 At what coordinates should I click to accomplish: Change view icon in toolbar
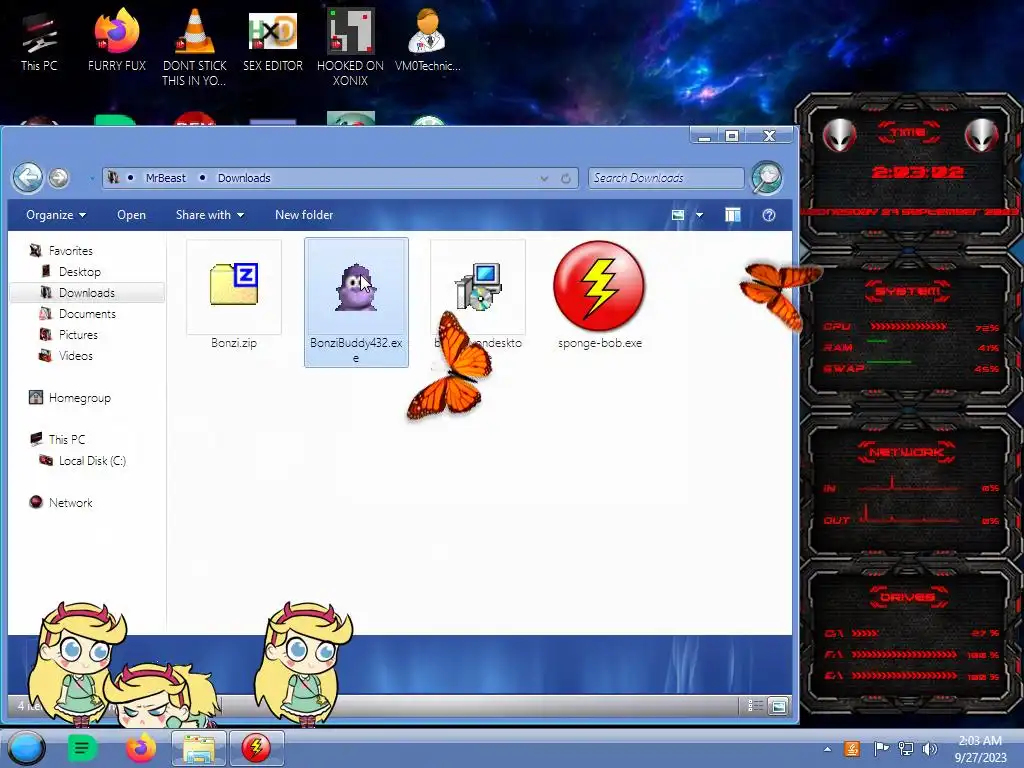pyautogui.click(x=678, y=215)
